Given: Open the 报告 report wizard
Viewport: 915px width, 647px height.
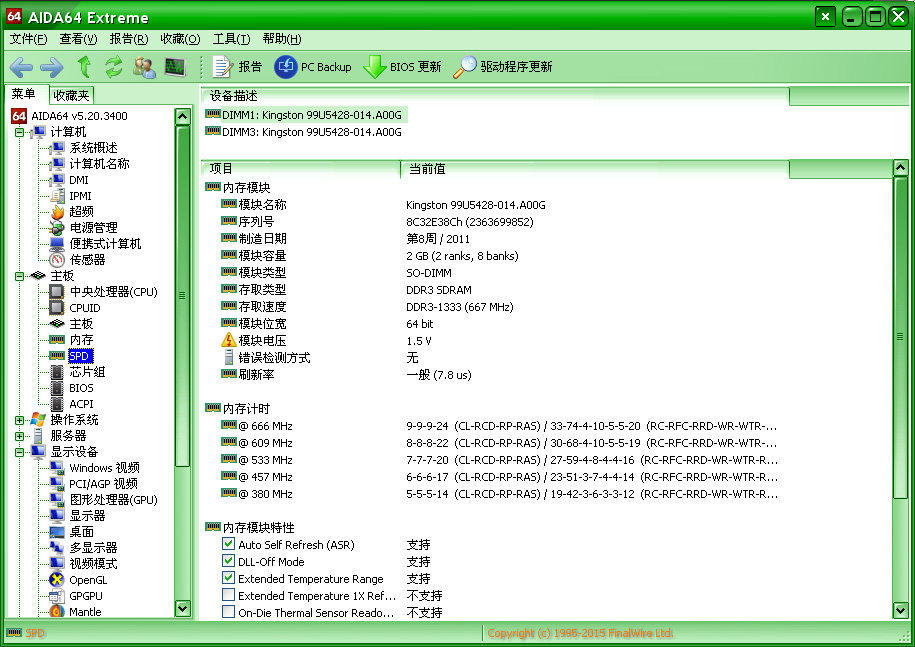Looking at the screenshot, I should (x=237, y=67).
